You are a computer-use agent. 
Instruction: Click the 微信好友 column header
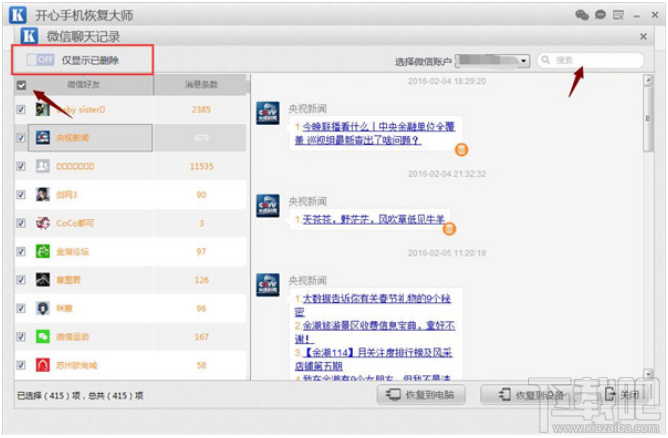click(x=84, y=85)
